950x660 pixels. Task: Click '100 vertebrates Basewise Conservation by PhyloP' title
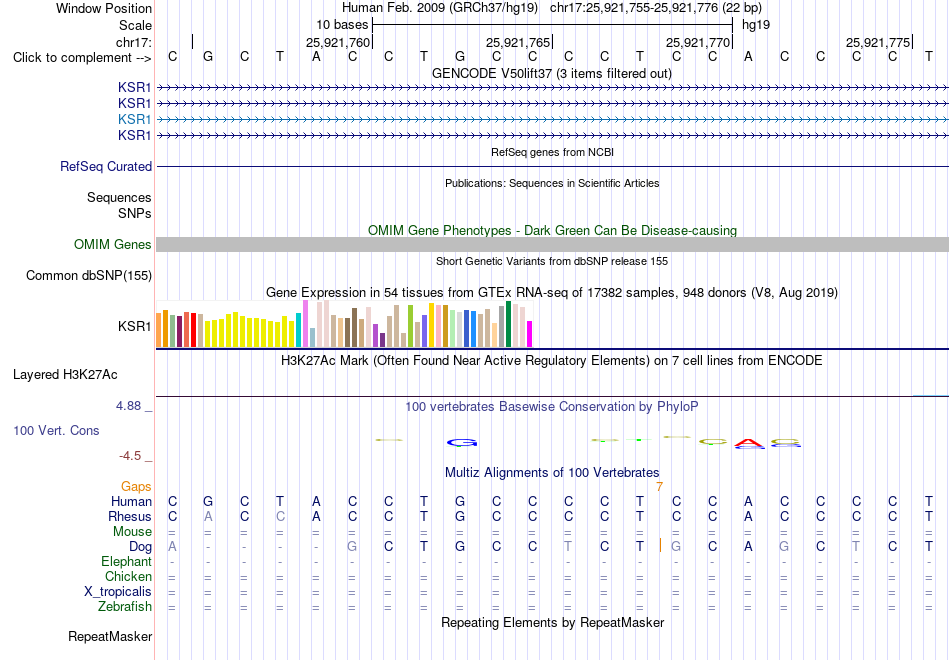(552, 407)
